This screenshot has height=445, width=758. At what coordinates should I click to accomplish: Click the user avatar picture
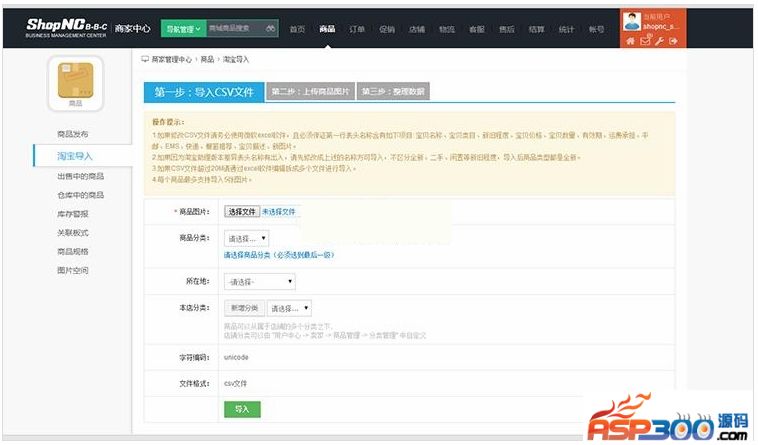click(631, 22)
